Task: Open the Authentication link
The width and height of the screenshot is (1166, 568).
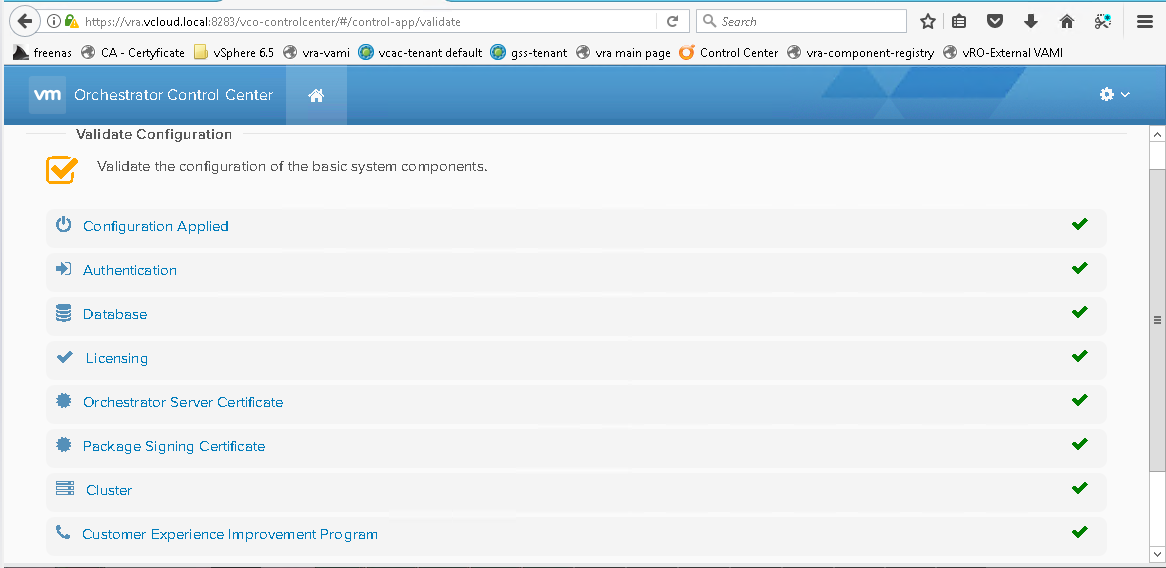Action: point(130,270)
